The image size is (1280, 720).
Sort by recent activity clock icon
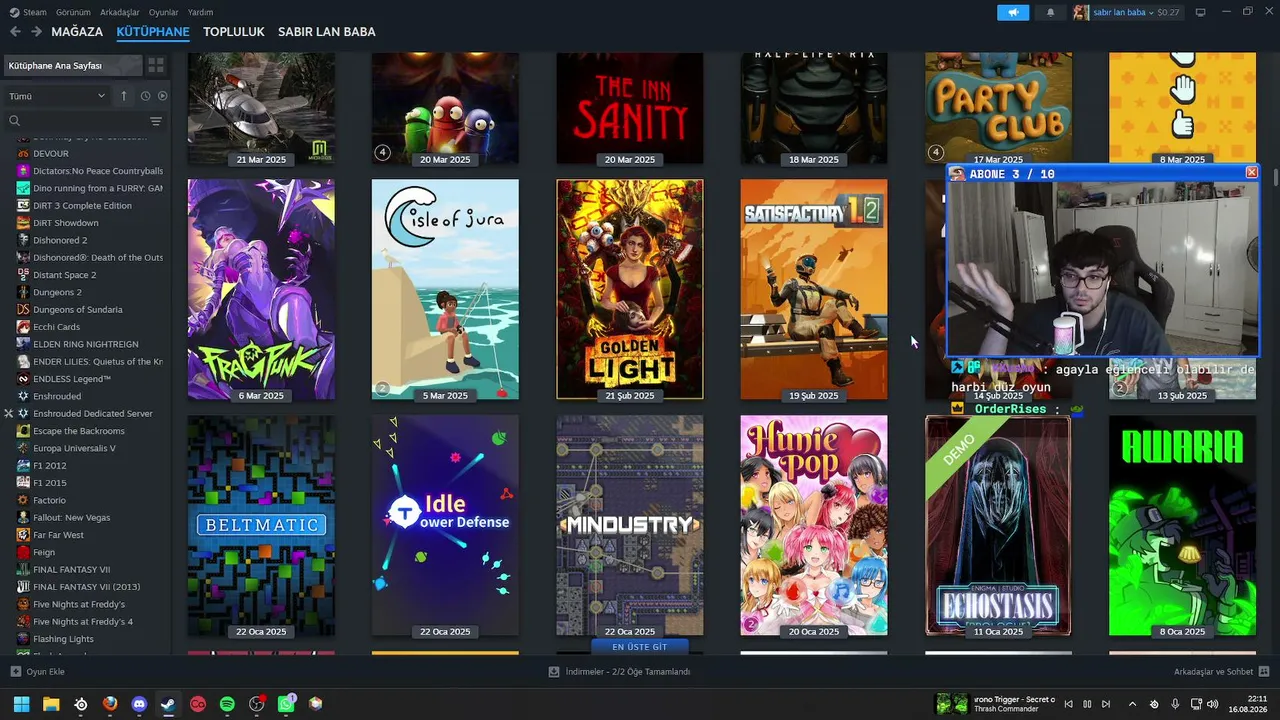coord(145,96)
